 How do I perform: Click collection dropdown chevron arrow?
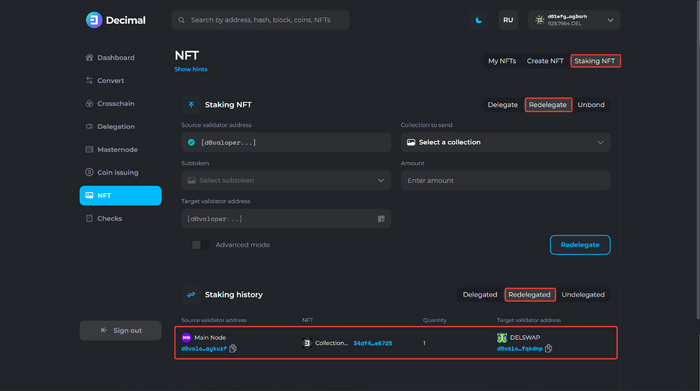(600, 142)
